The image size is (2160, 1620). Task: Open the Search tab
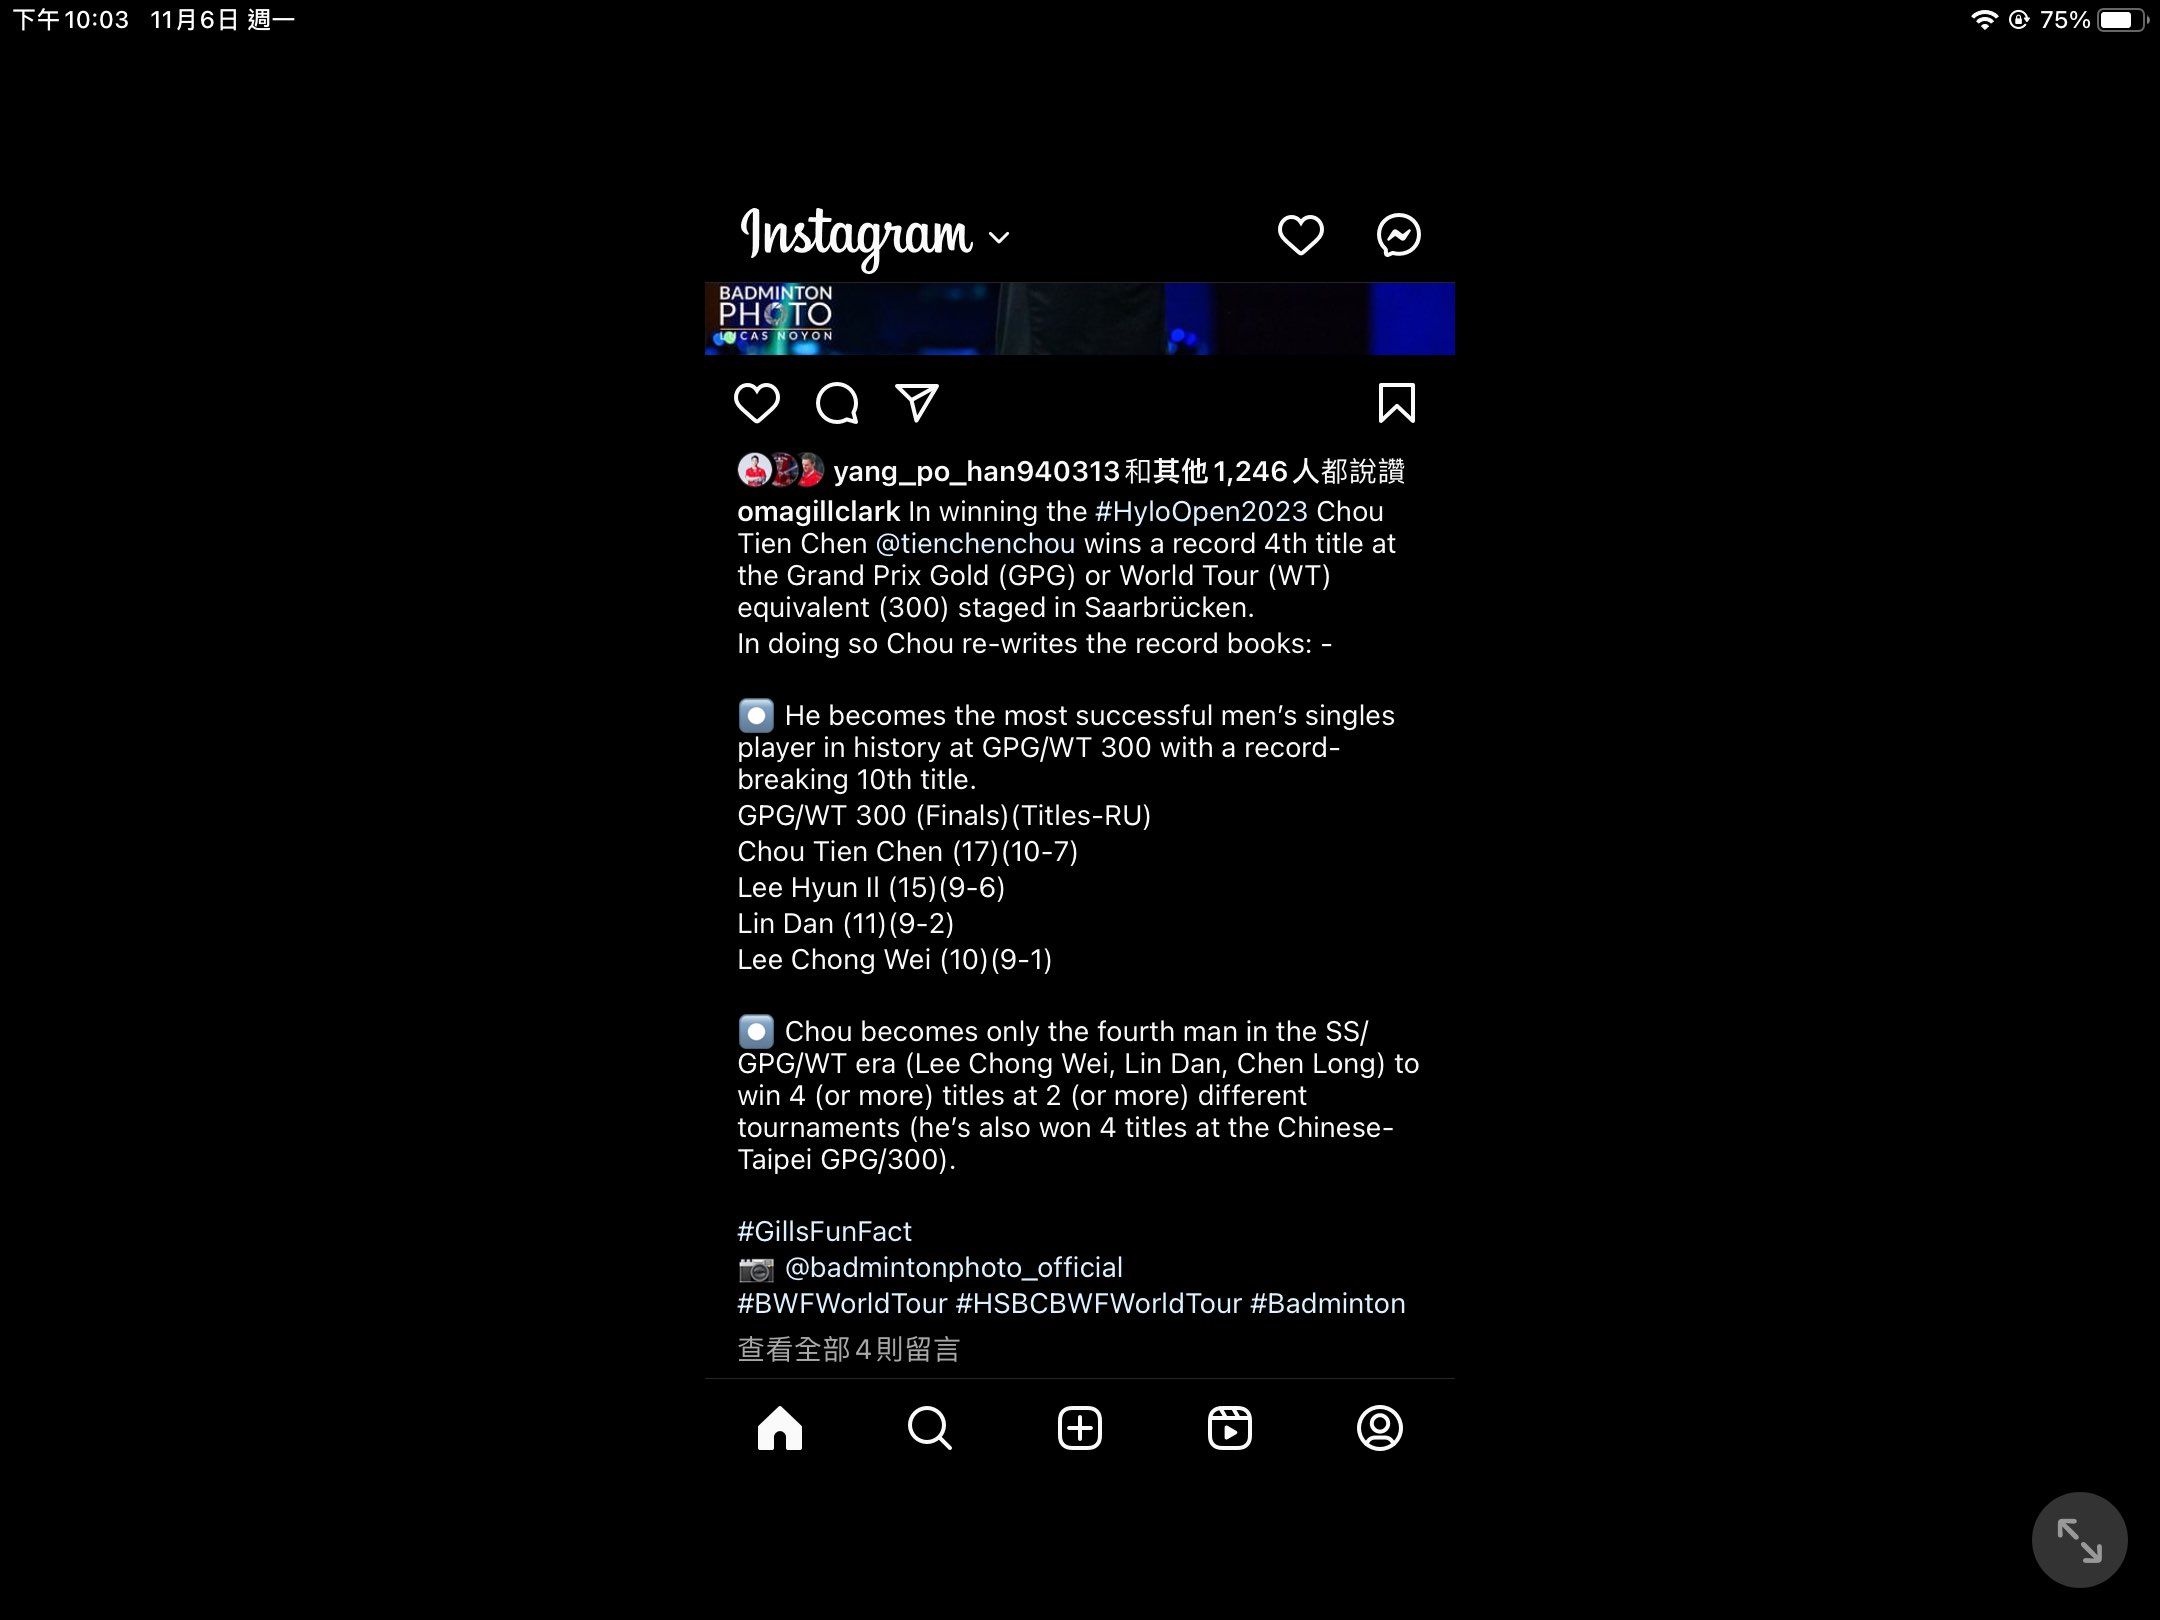[930, 1428]
